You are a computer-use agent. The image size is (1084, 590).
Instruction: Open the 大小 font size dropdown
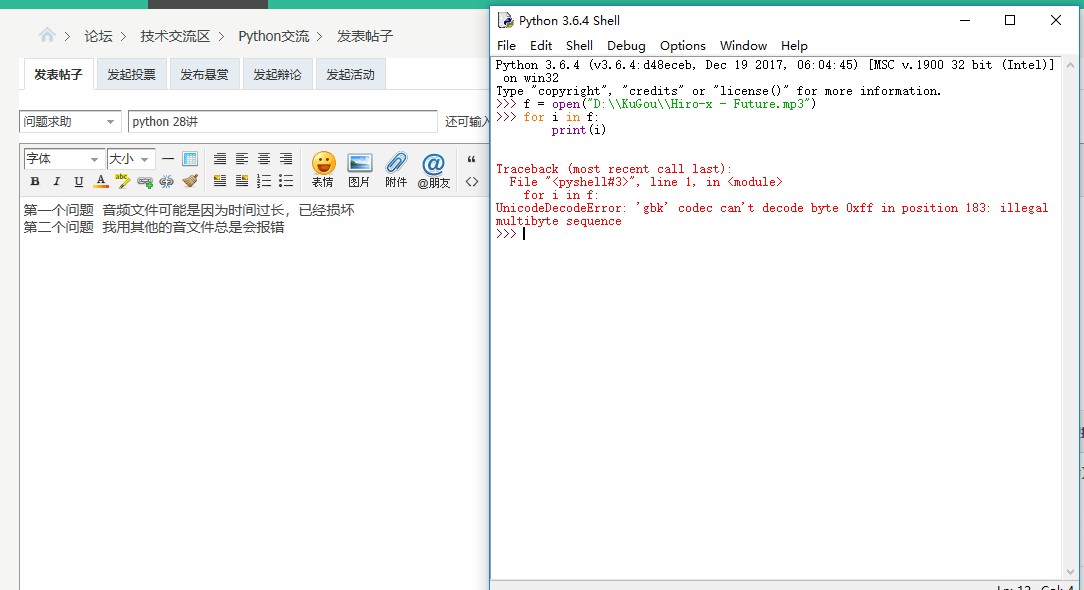point(131,159)
